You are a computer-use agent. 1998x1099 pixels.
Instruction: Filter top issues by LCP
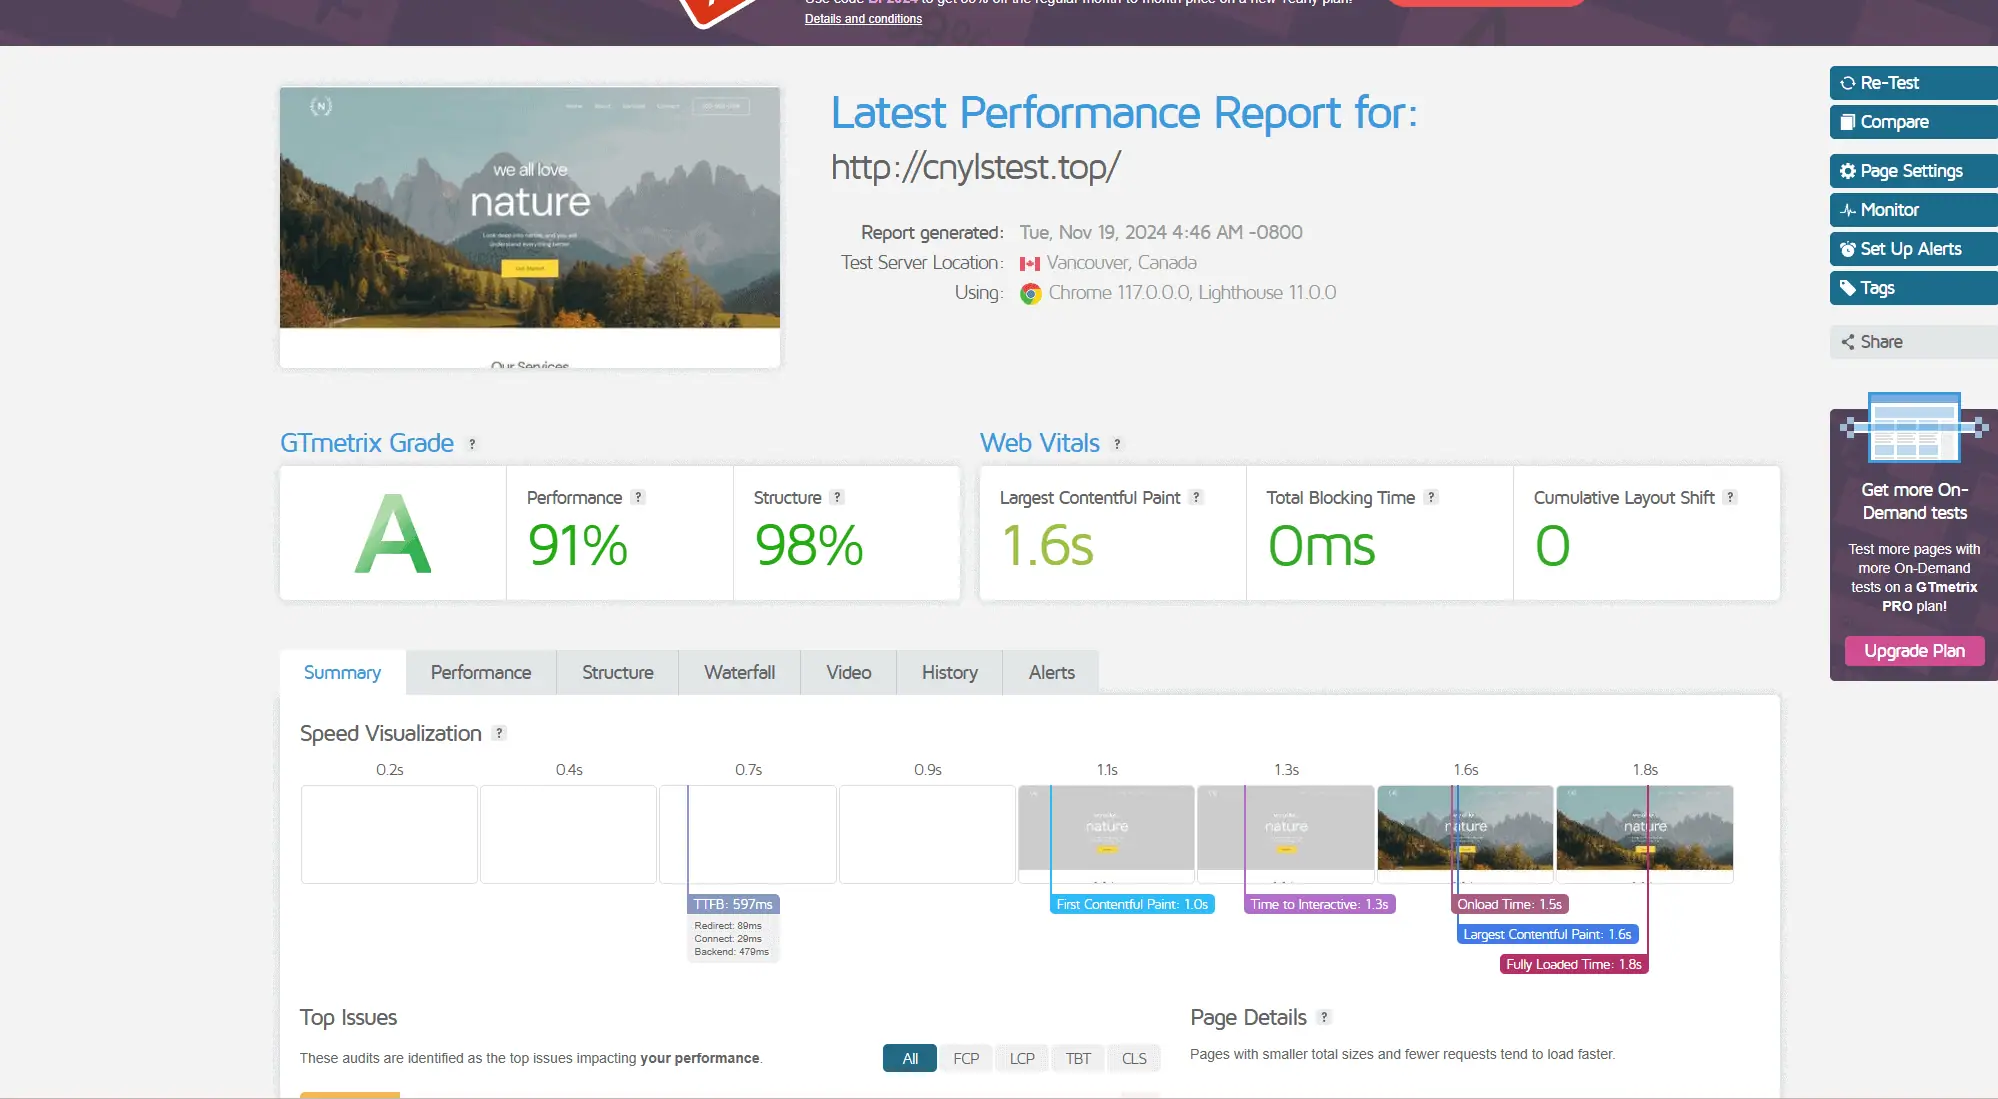(x=1022, y=1058)
